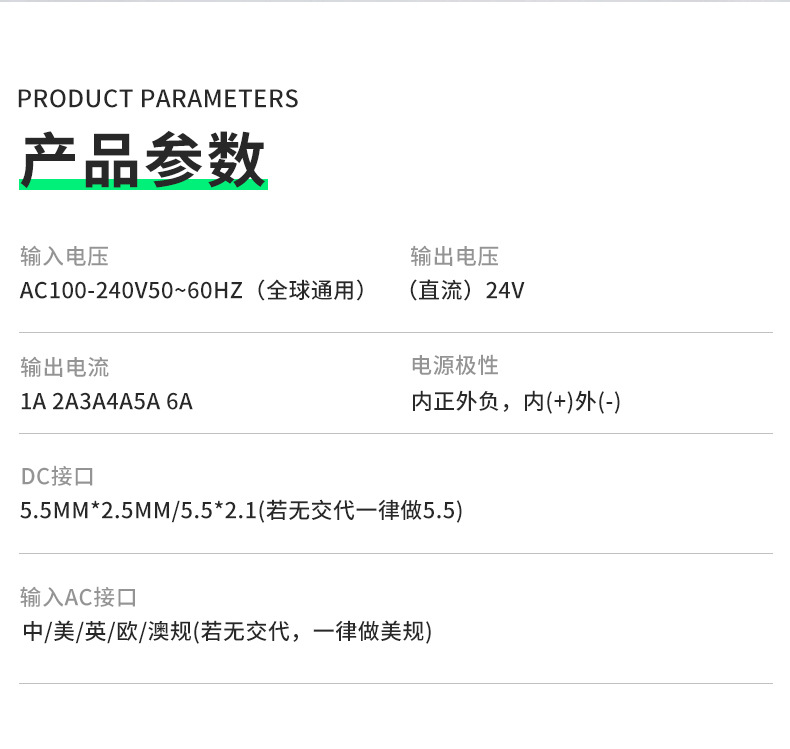Select the 输入电压 label
The image size is (790, 749).
[x=64, y=257]
